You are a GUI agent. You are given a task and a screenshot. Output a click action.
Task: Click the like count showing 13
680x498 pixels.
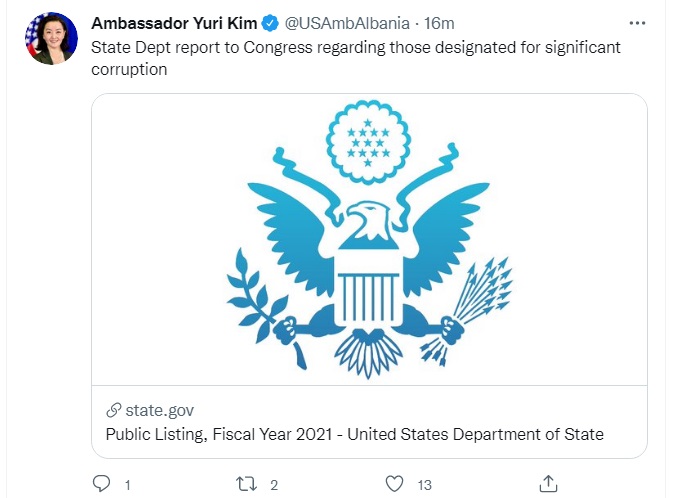[424, 485]
